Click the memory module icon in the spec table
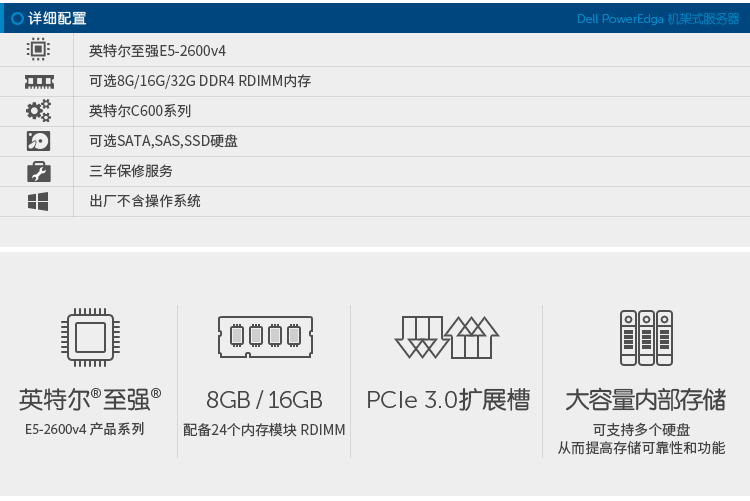The width and height of the screenshot is (750, 501). pyautogui.click(x=38, y=81)
